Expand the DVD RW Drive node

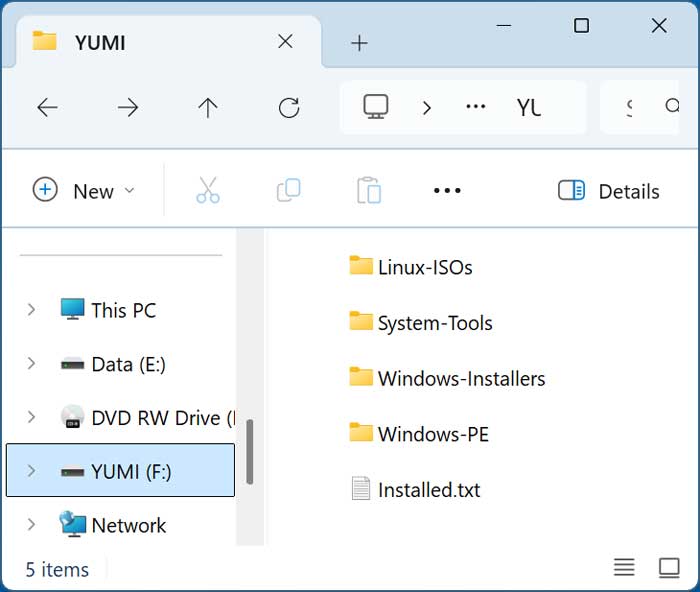[x=31, y=417]
